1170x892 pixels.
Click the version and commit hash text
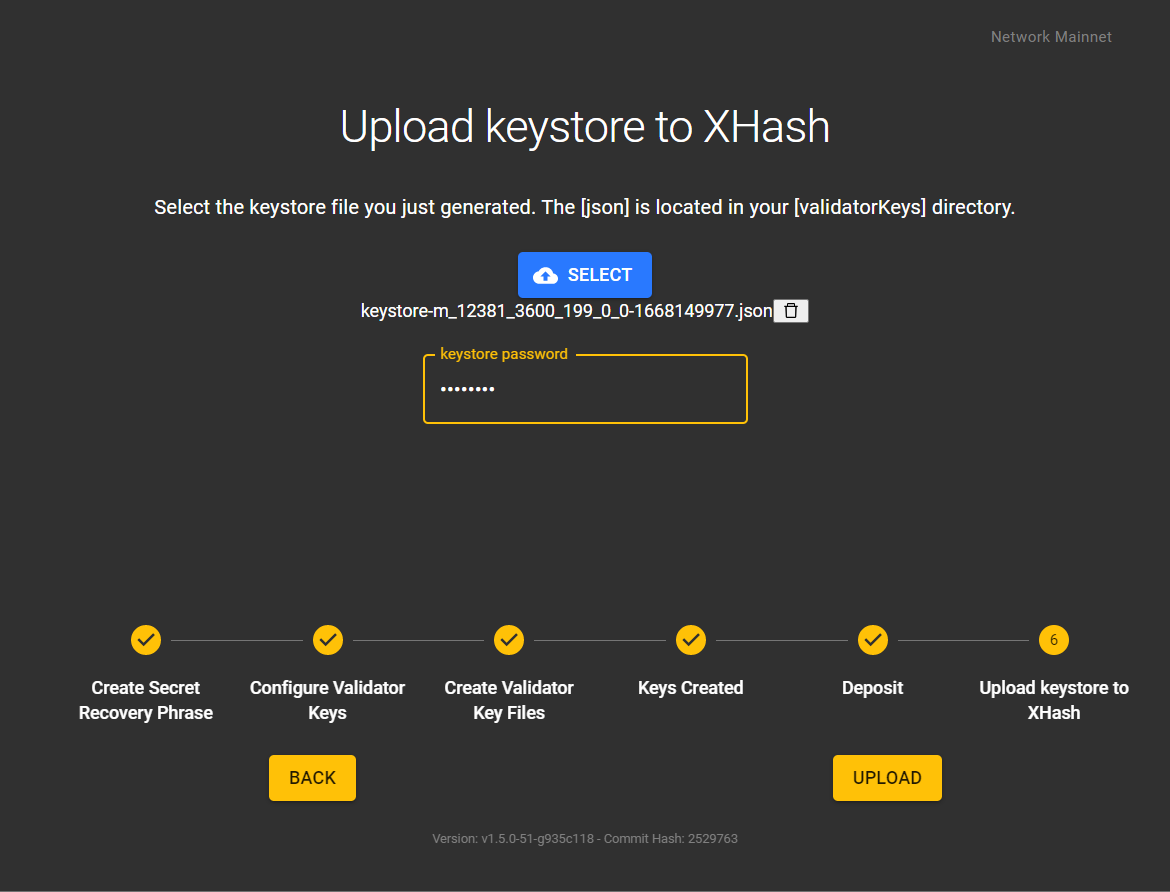(x=584, y=838)
